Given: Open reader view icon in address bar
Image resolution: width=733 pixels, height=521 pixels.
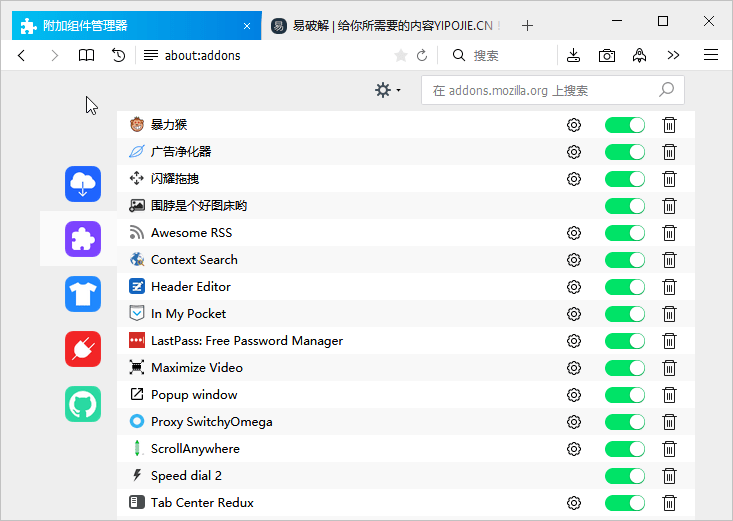Looking at the screenshot, I should [x=151, y=55].
